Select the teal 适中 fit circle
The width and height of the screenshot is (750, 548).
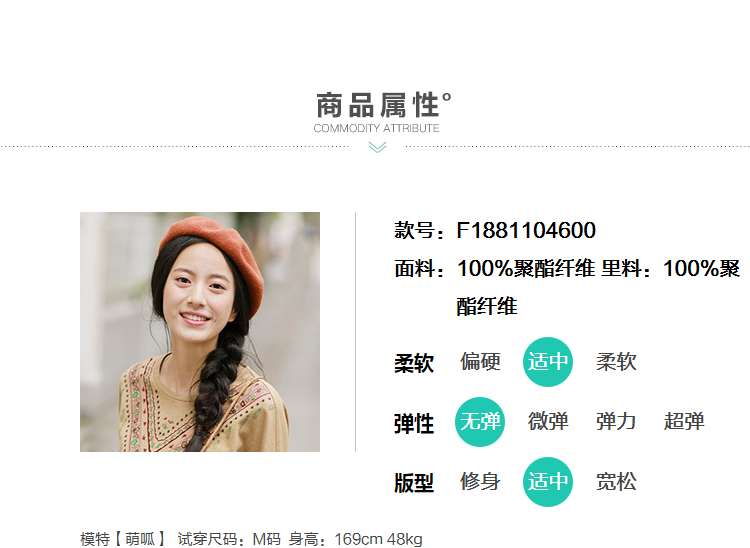548,482
